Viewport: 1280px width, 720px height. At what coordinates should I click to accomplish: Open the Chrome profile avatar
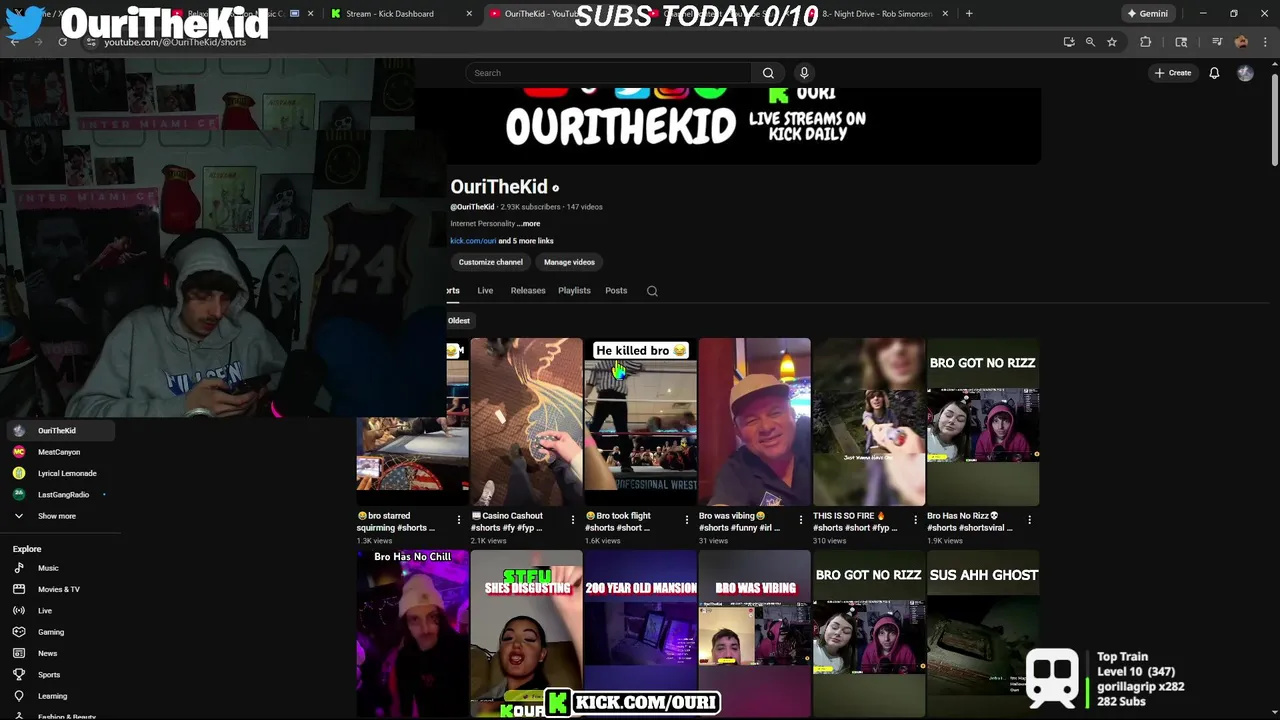click(1241, 42)
